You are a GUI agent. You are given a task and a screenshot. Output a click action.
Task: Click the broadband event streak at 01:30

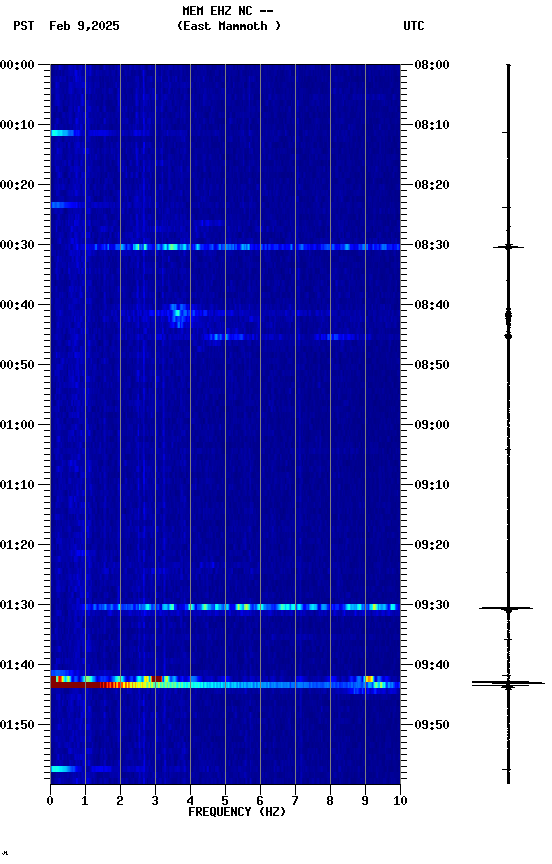(240, 607)
